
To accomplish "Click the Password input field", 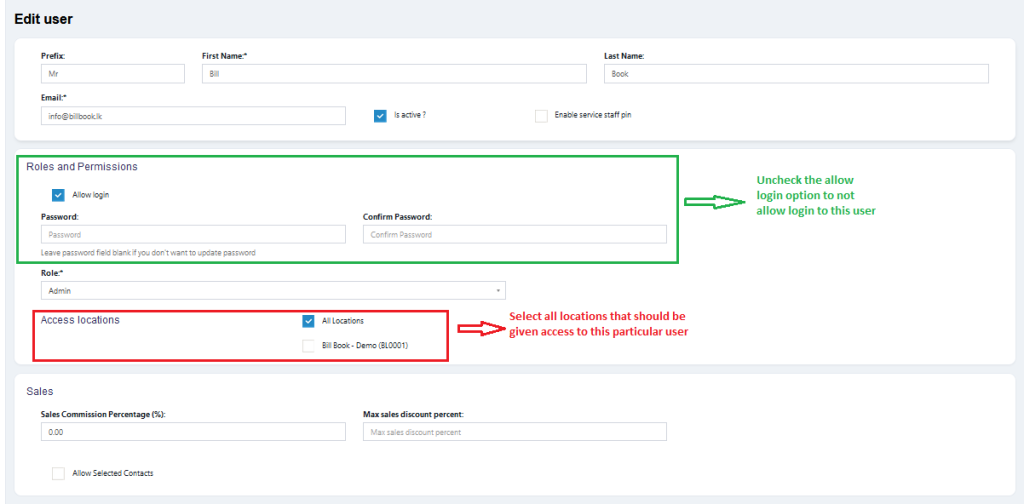I will pyautogui.click(x=193, y=234).
